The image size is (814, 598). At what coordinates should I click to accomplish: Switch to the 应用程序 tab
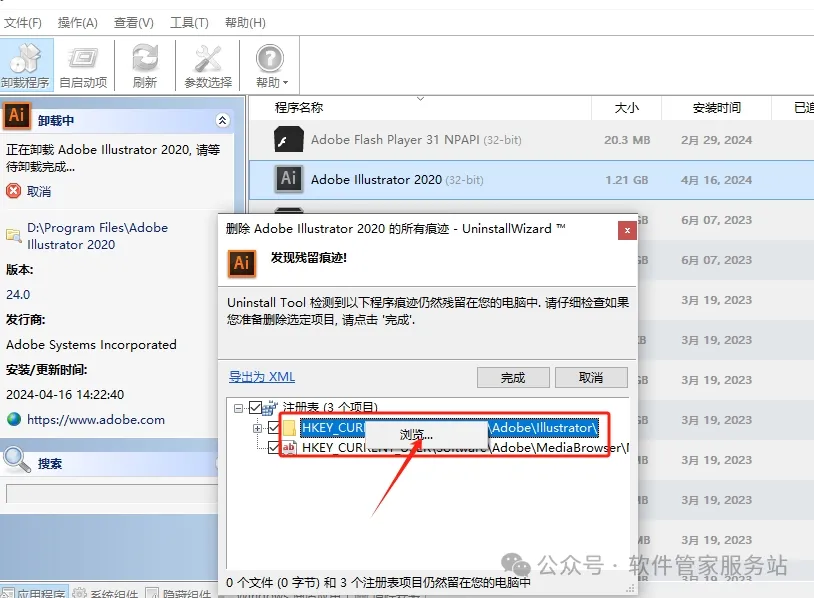[x=35, y=593]
